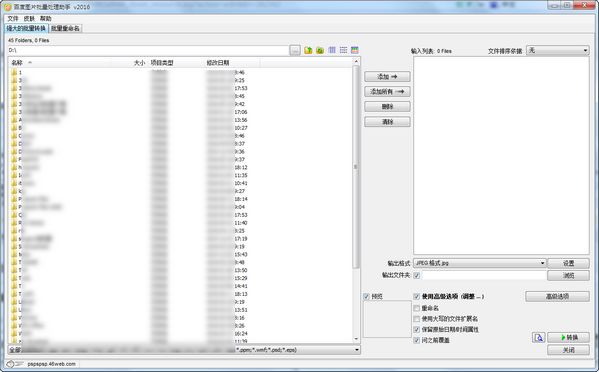This screenshot has width=599, height=372.
Task: Switch file list to thumbnails view icon
Action: pos(355,50)
